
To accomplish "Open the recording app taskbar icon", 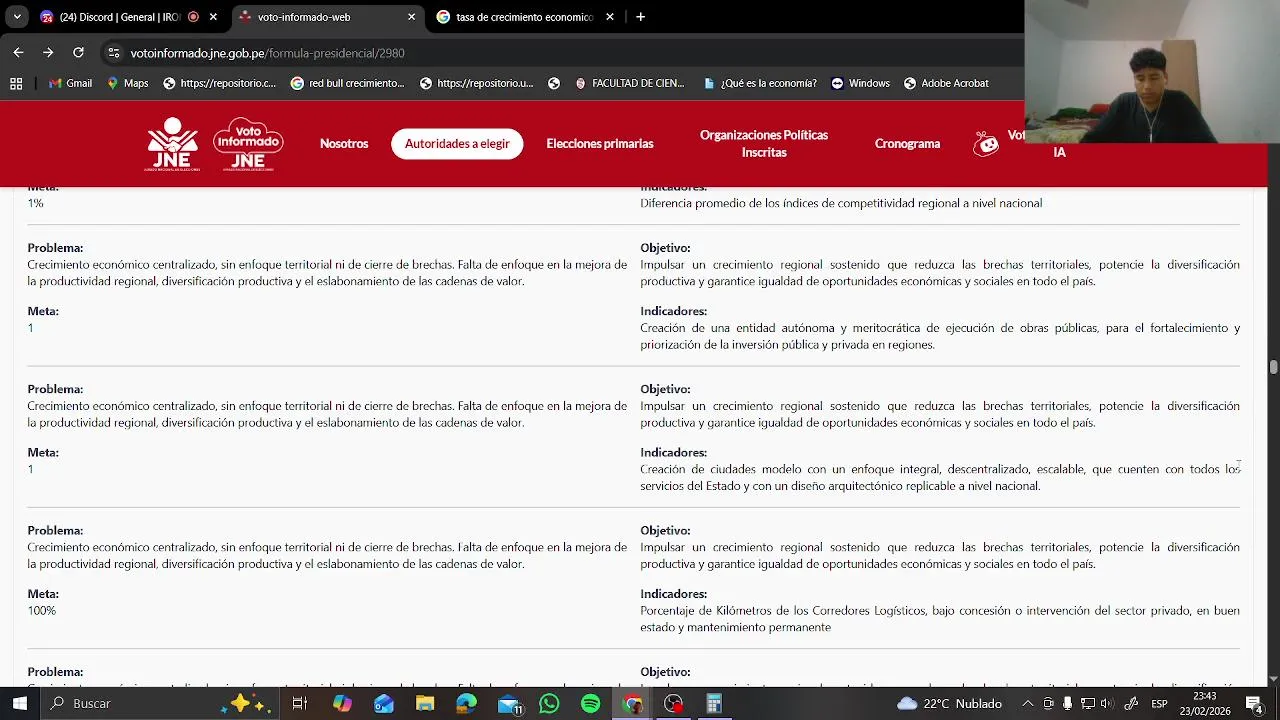I will coord(674,704).
